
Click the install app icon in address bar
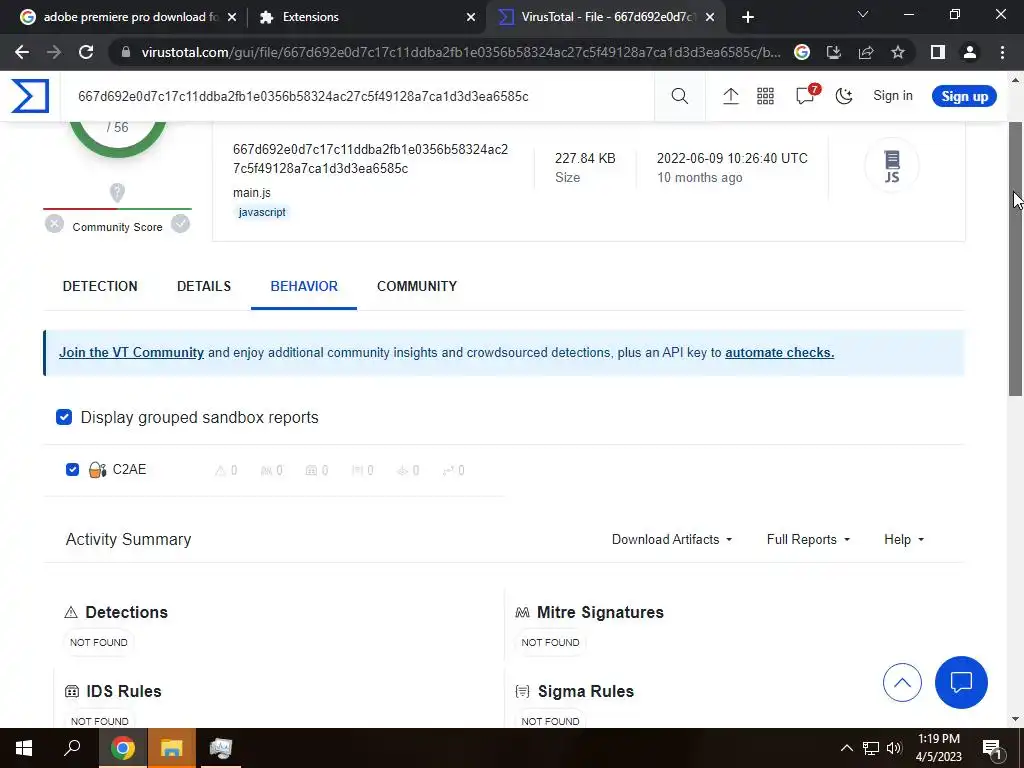pos(833,52)
